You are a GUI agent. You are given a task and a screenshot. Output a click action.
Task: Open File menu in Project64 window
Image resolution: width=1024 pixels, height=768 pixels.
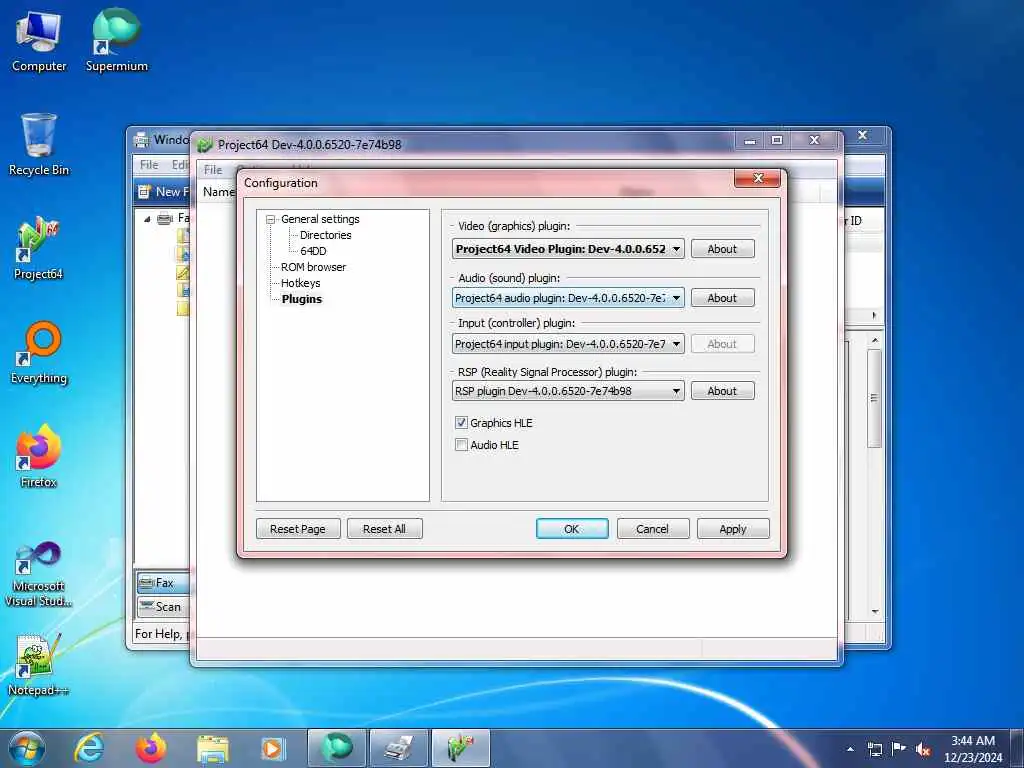point(213,170)
